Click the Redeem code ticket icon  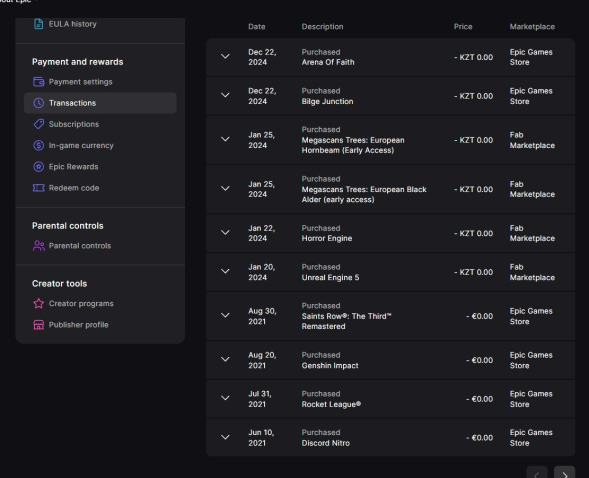coord(38,188)
